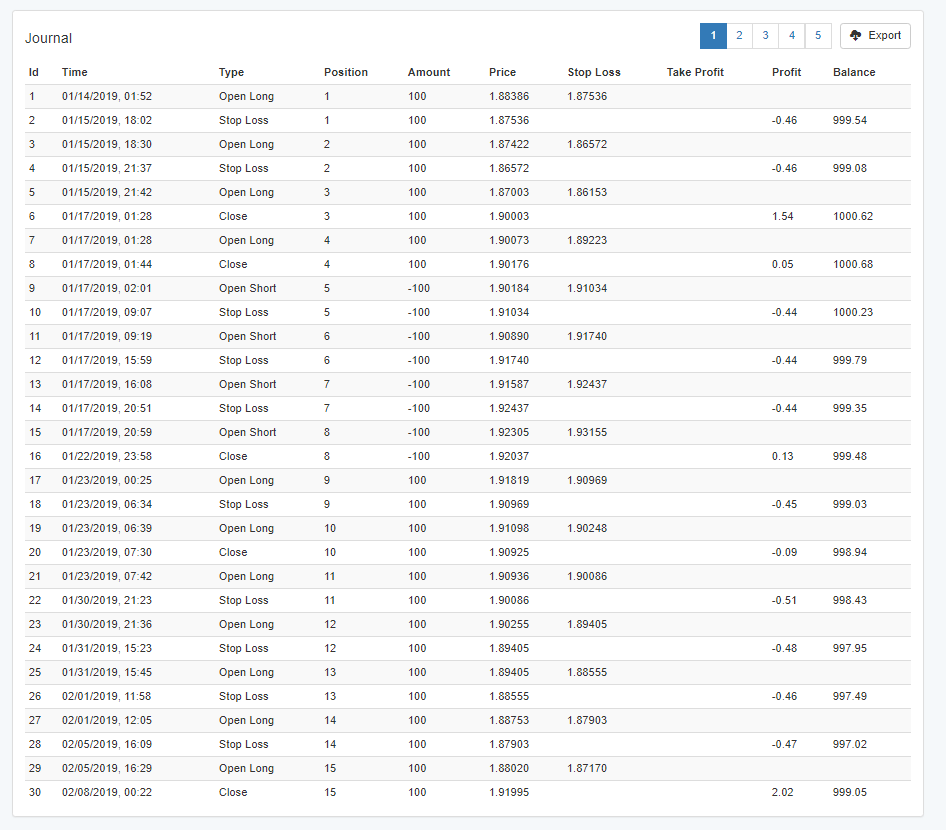The image size is (946, 830).
Task: Select stop loss value 1.90248
Action: tap(587, 528)
